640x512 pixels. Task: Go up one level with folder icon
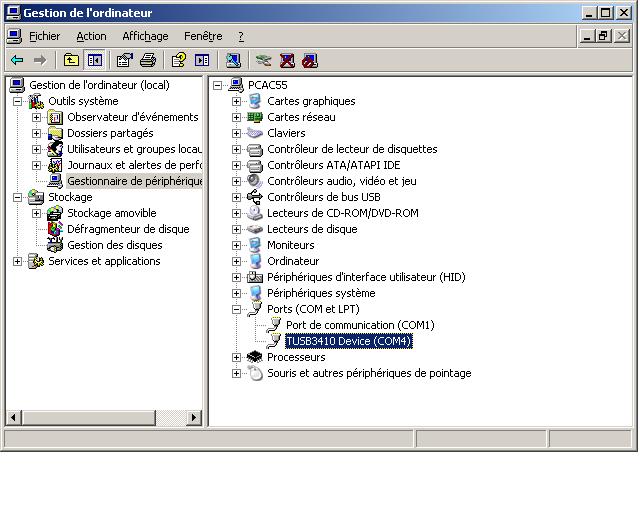[x=71, y=60]
